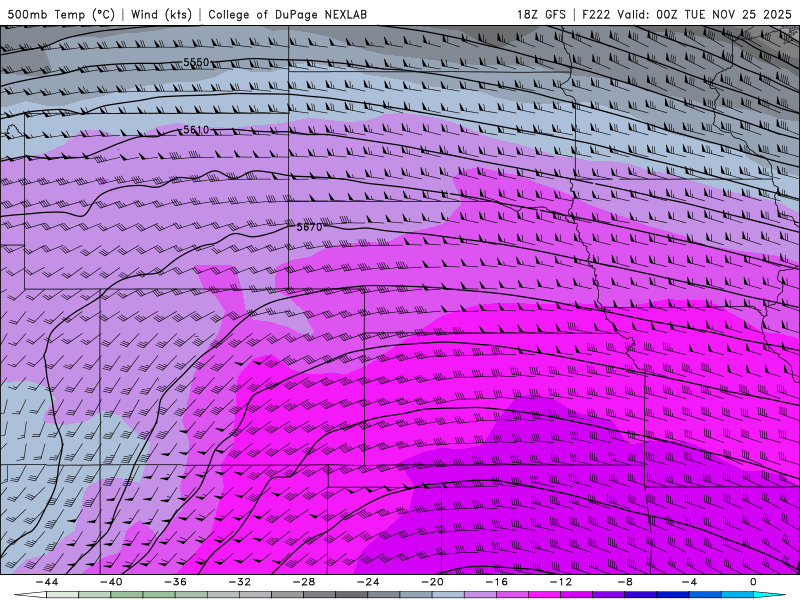Click the -8 colorbar tick label

pyautogui.click(x=625, y=582)
